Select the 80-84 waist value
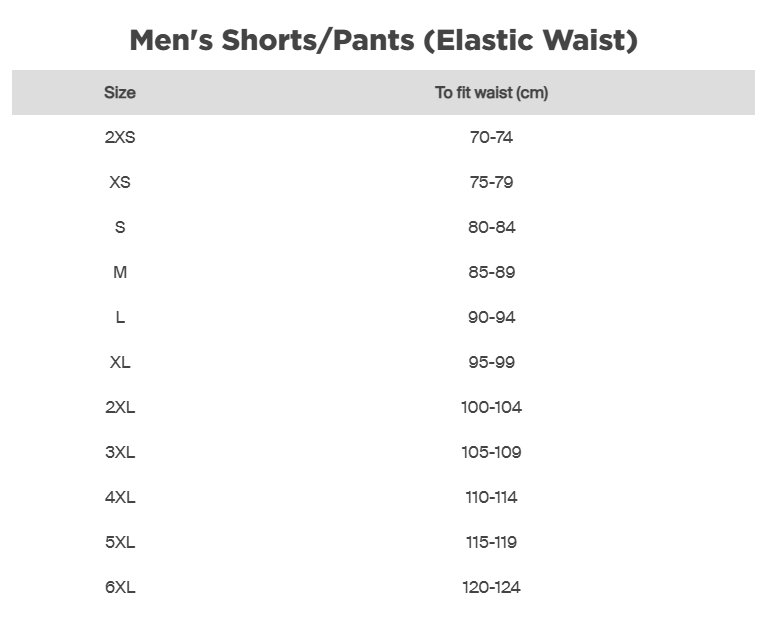The image size is (768, 630). (x=491, y=227)
